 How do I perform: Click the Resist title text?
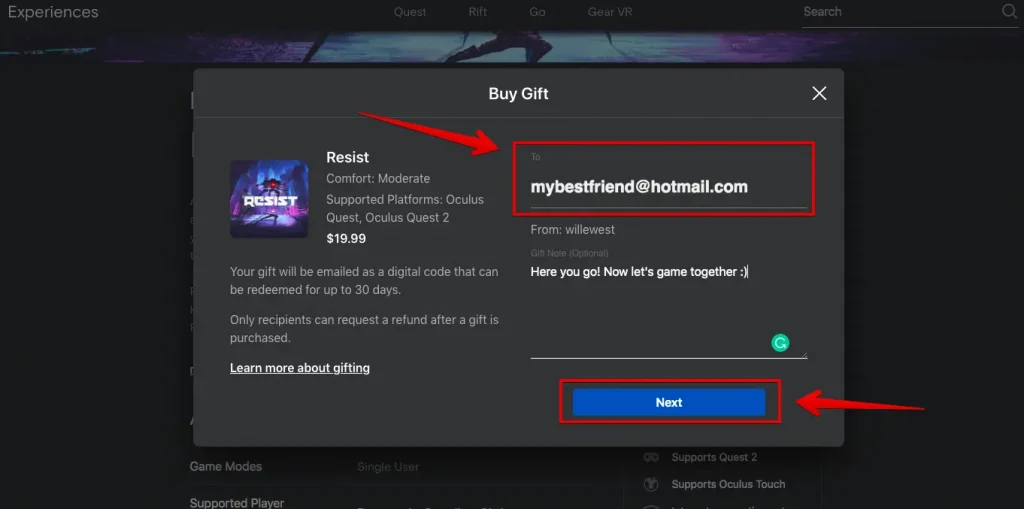347,157
